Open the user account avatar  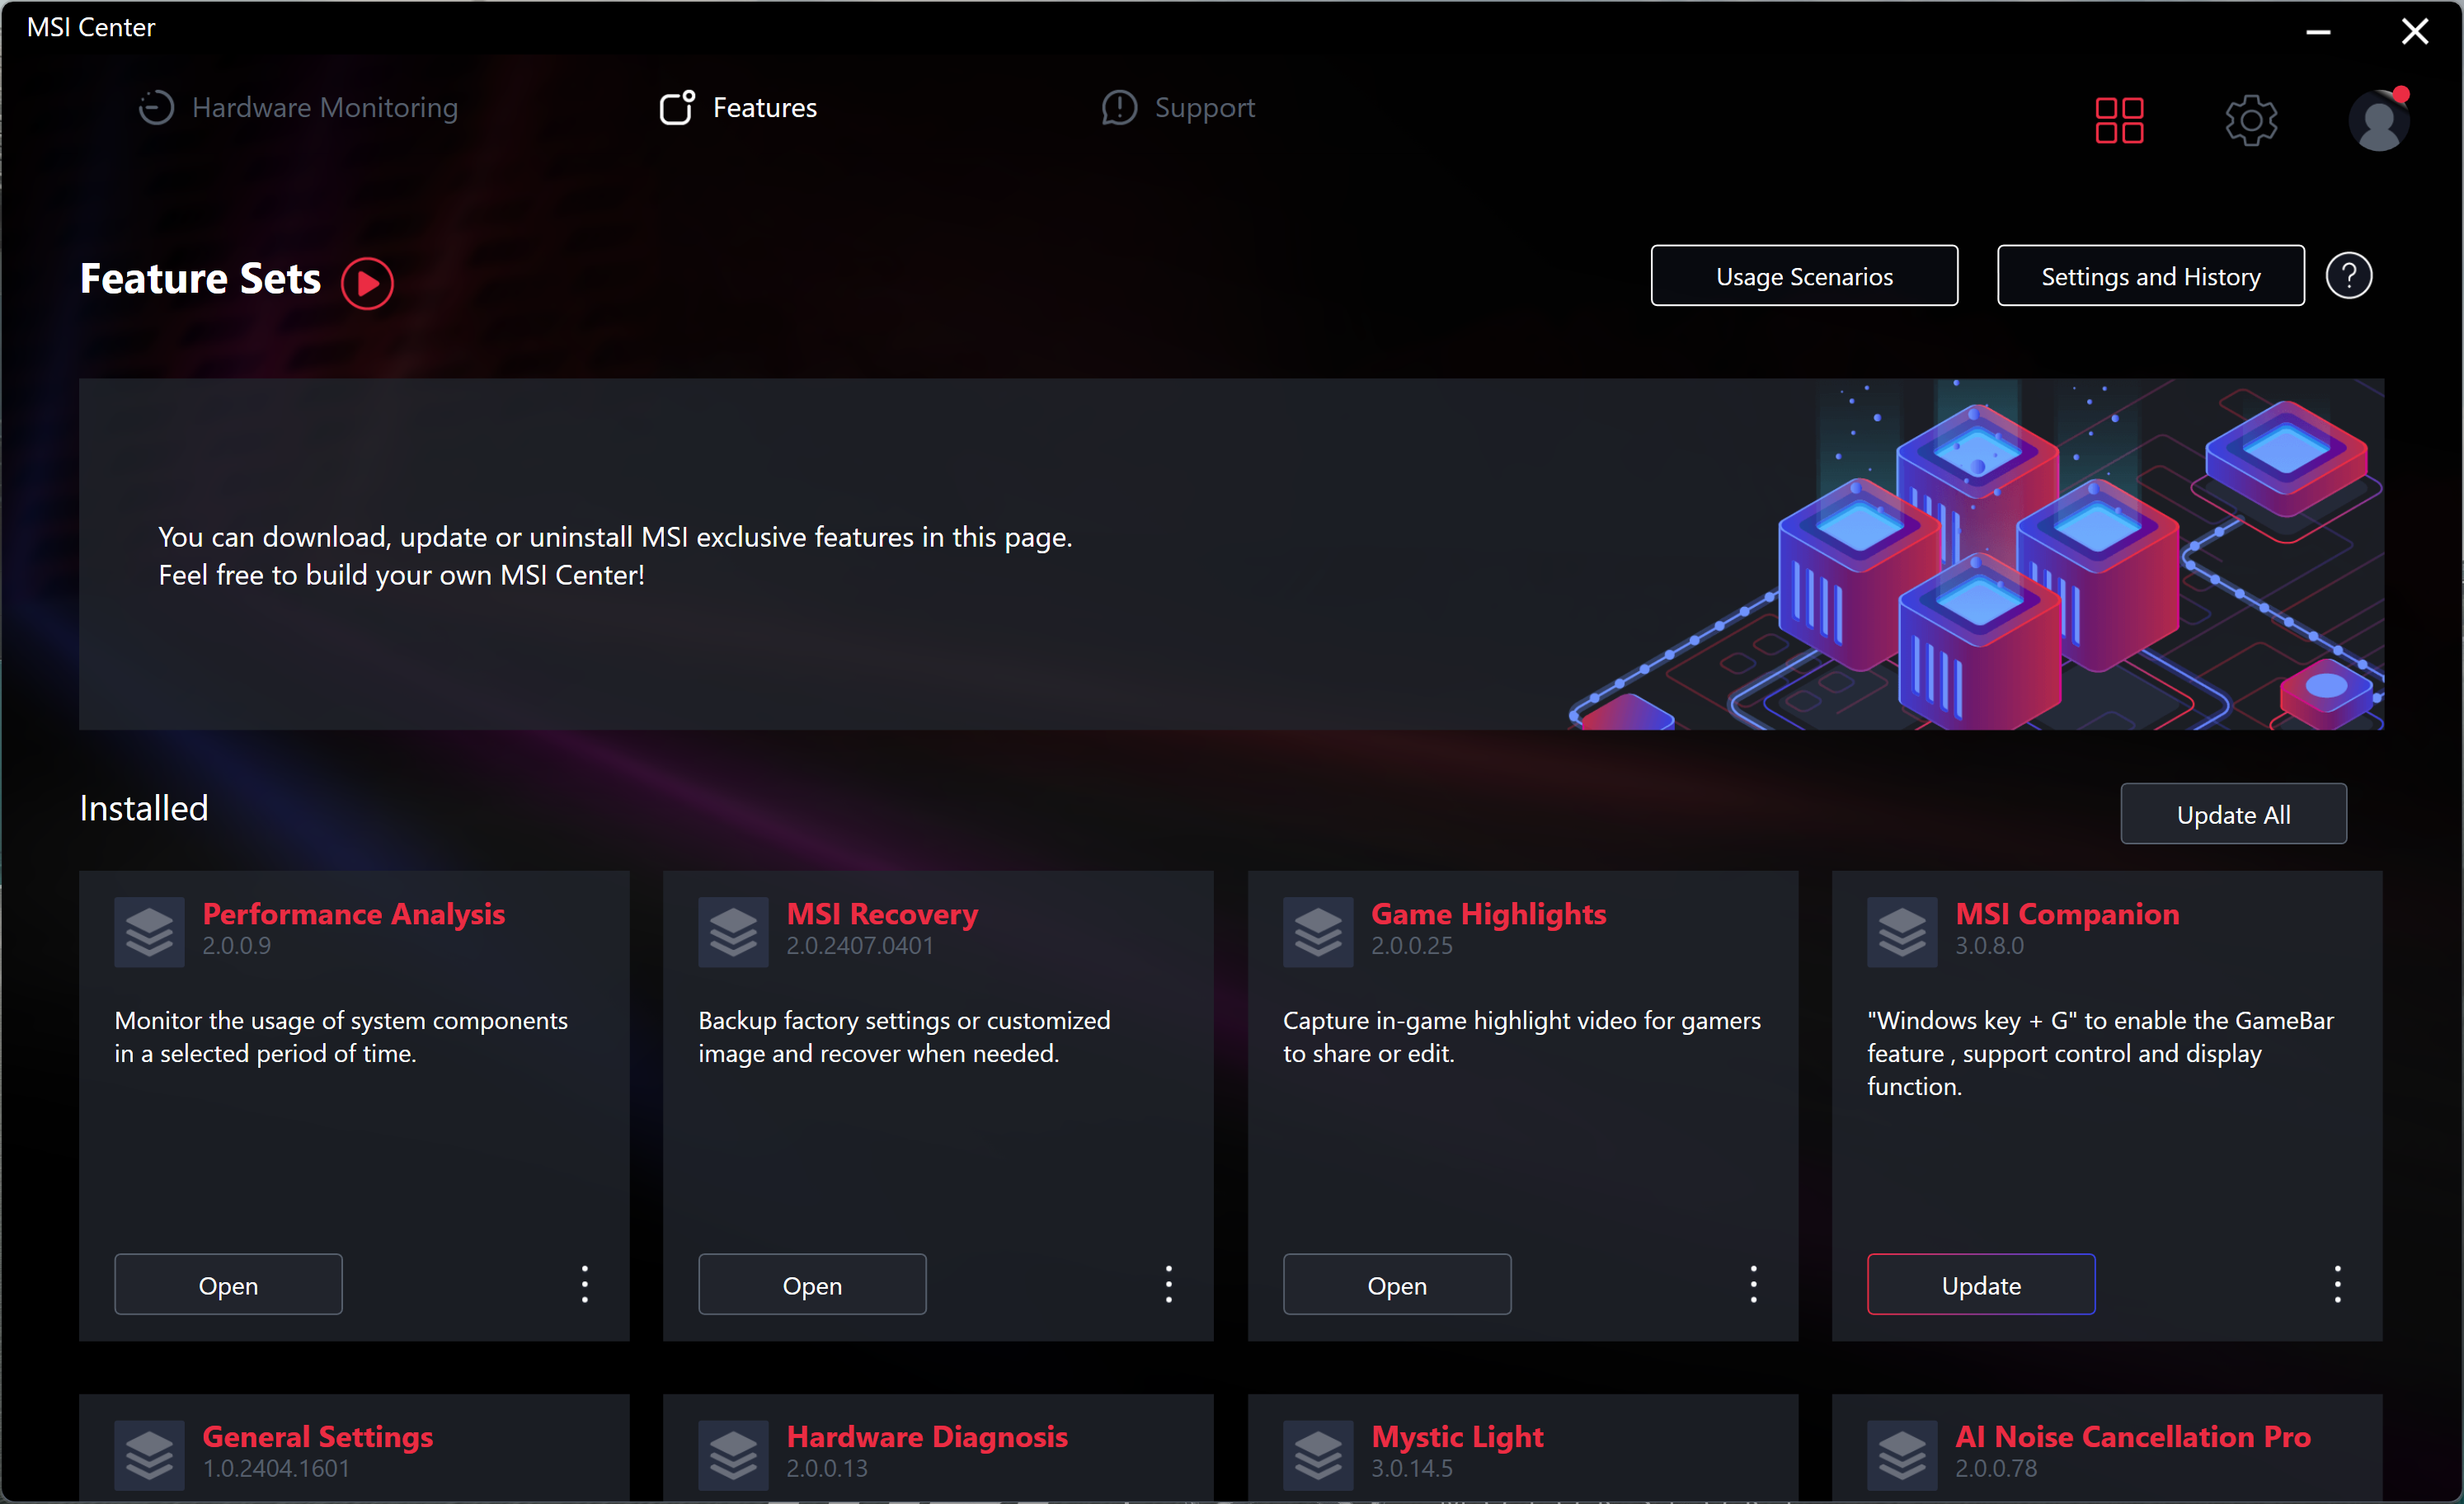pos(2379,120)
